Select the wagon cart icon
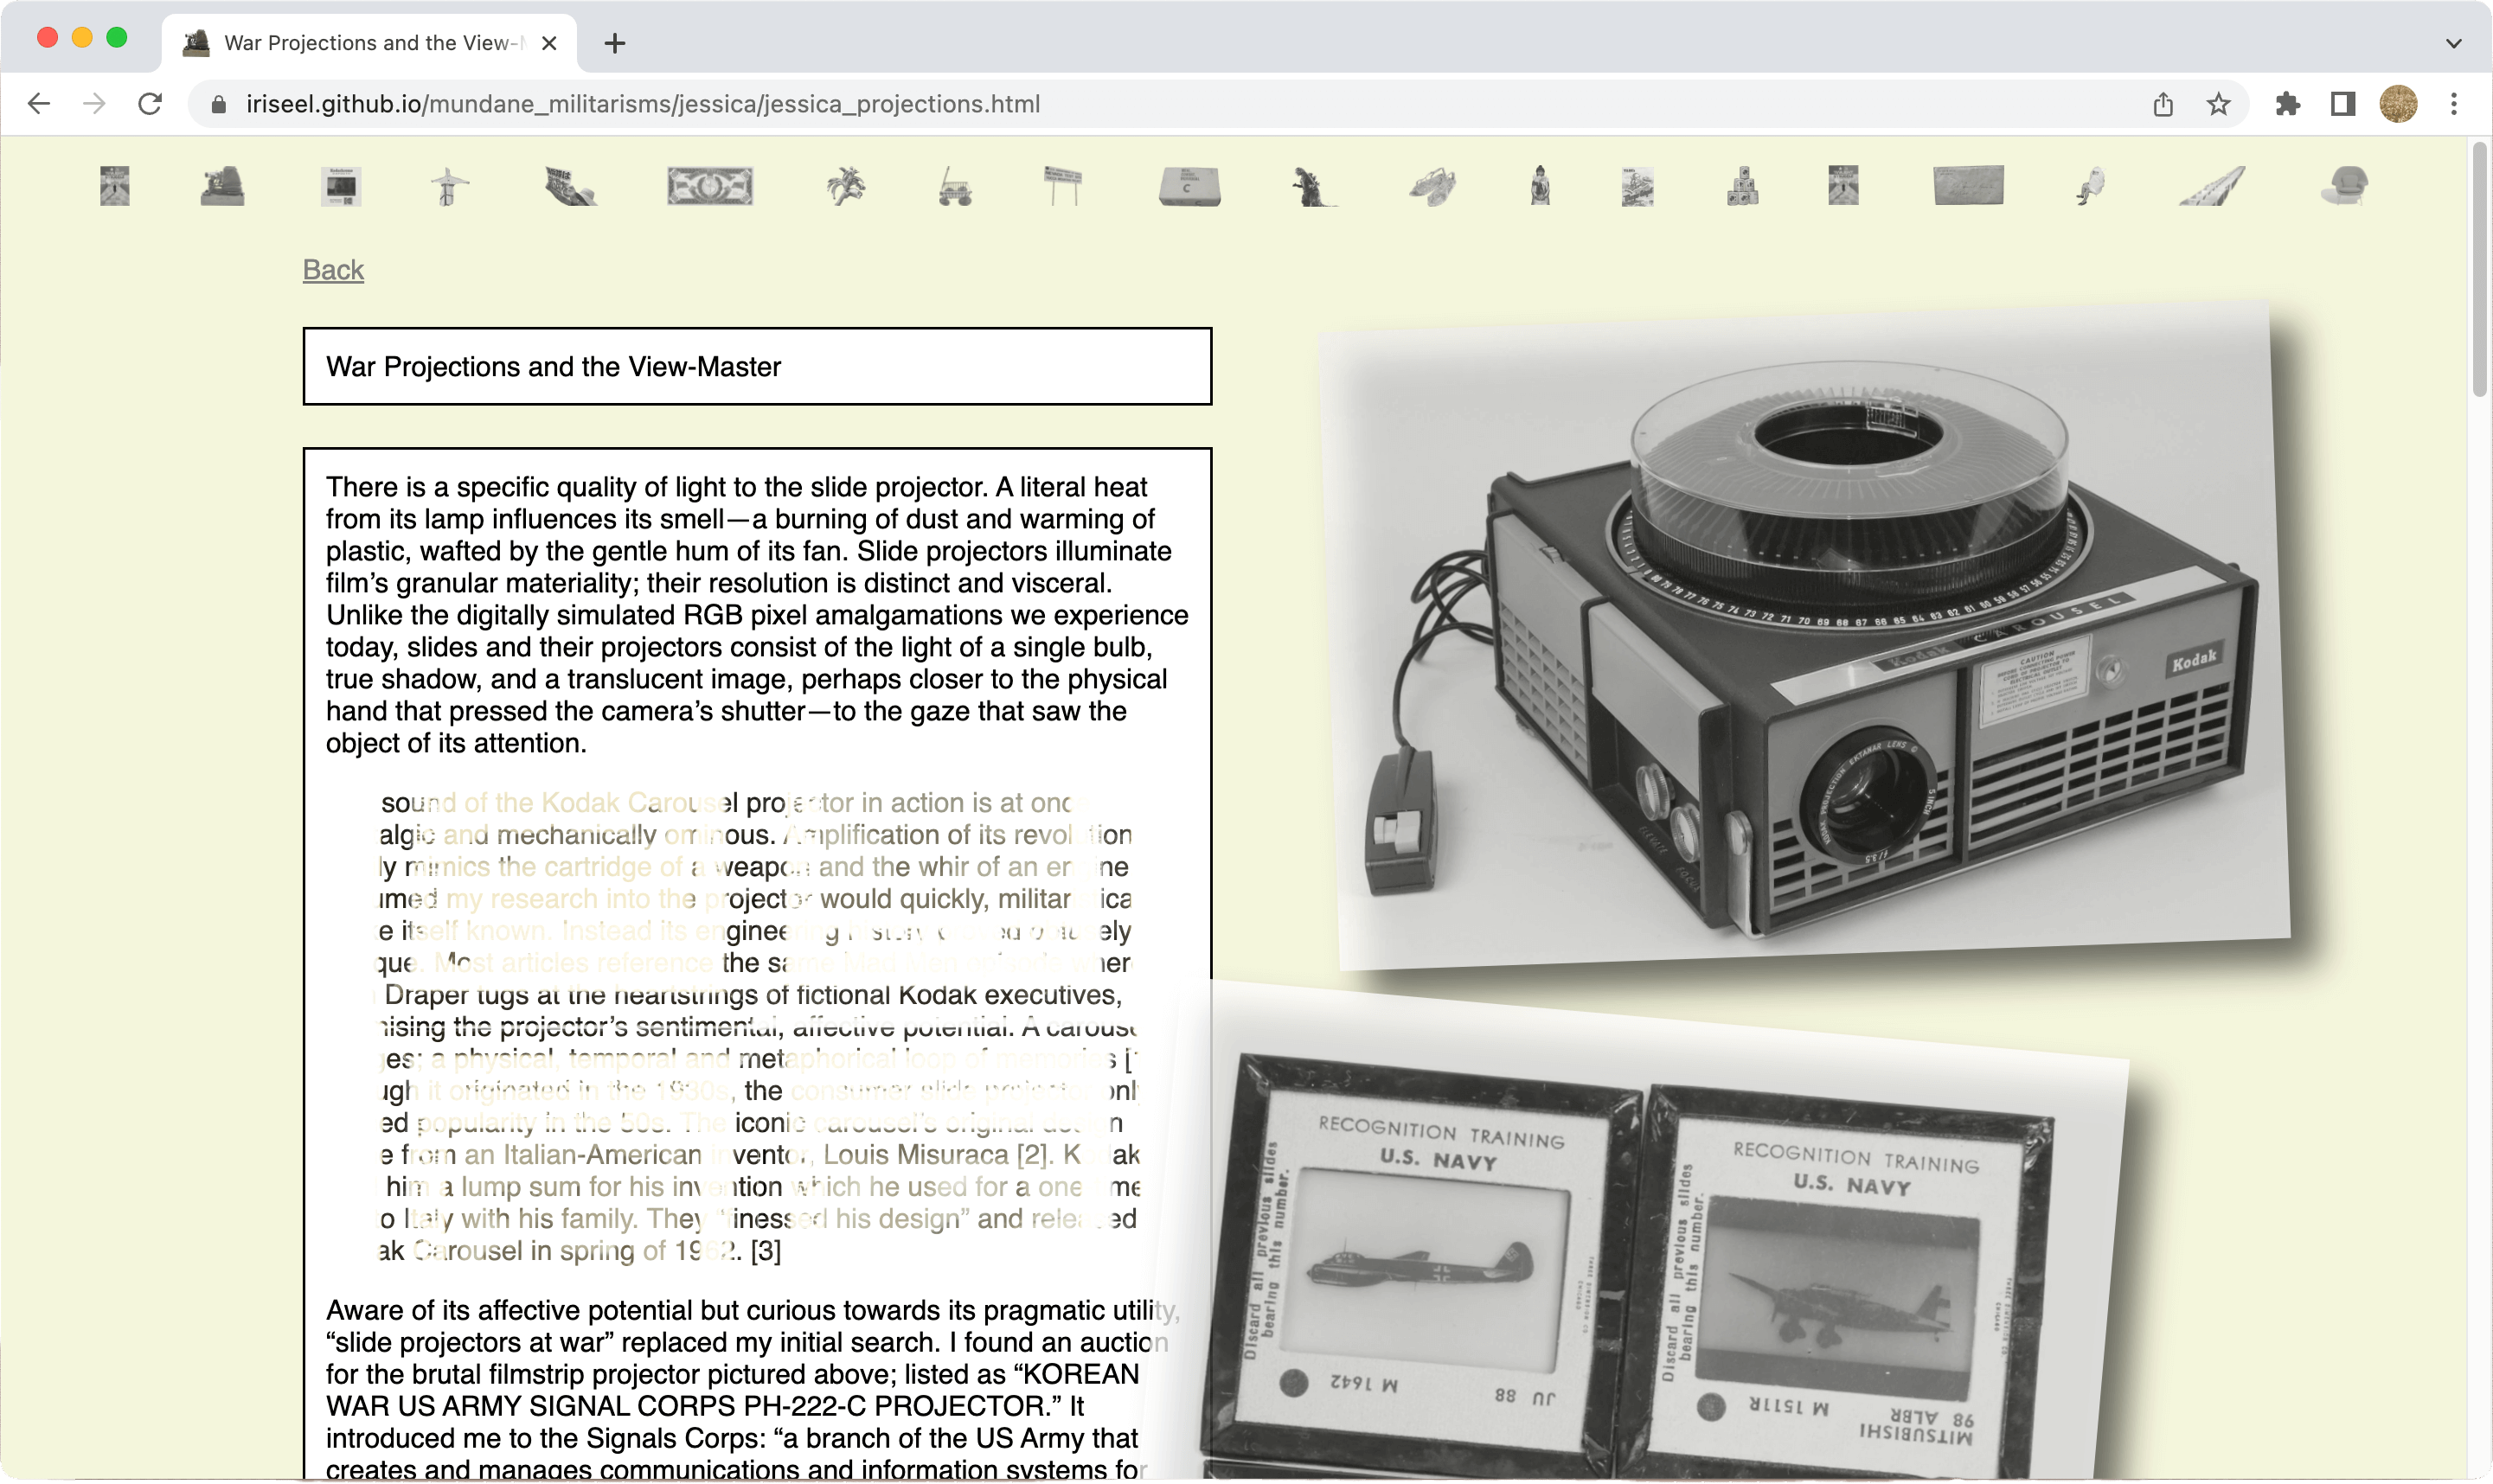 point(955,187)
